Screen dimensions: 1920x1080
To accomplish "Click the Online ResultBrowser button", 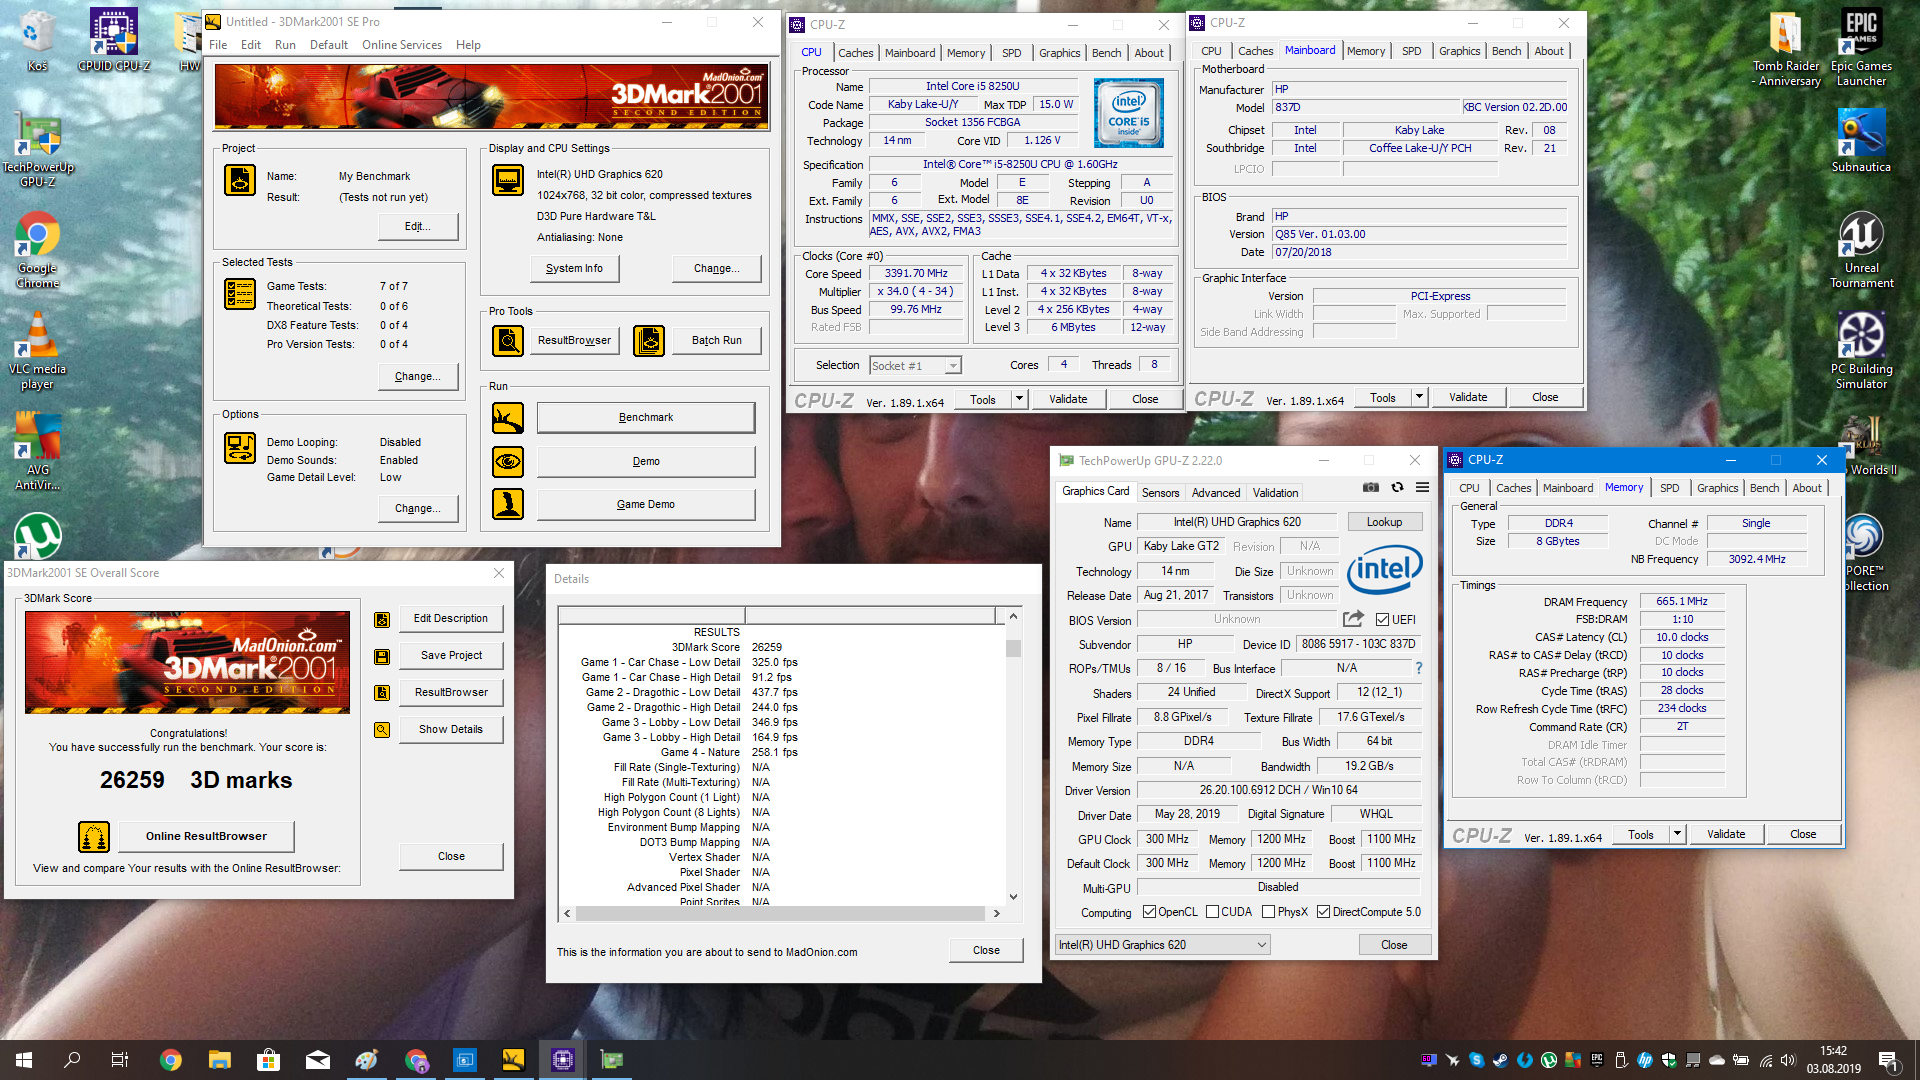I will coord(206,837).
